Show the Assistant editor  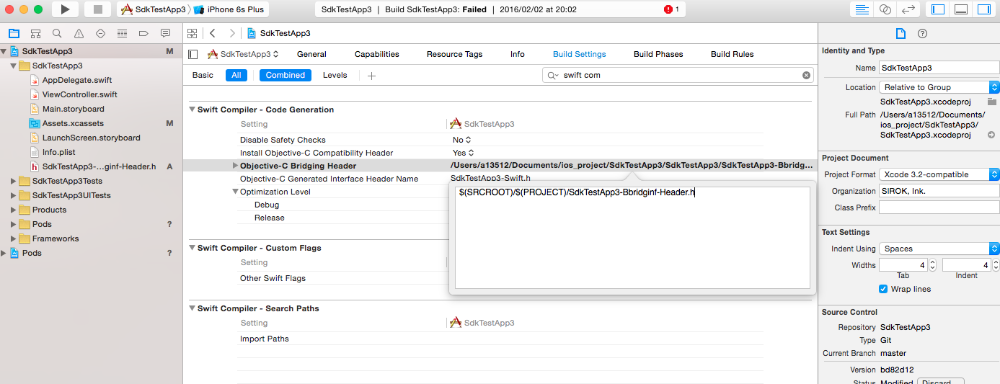pyautogui.click(x=884, y=10)
